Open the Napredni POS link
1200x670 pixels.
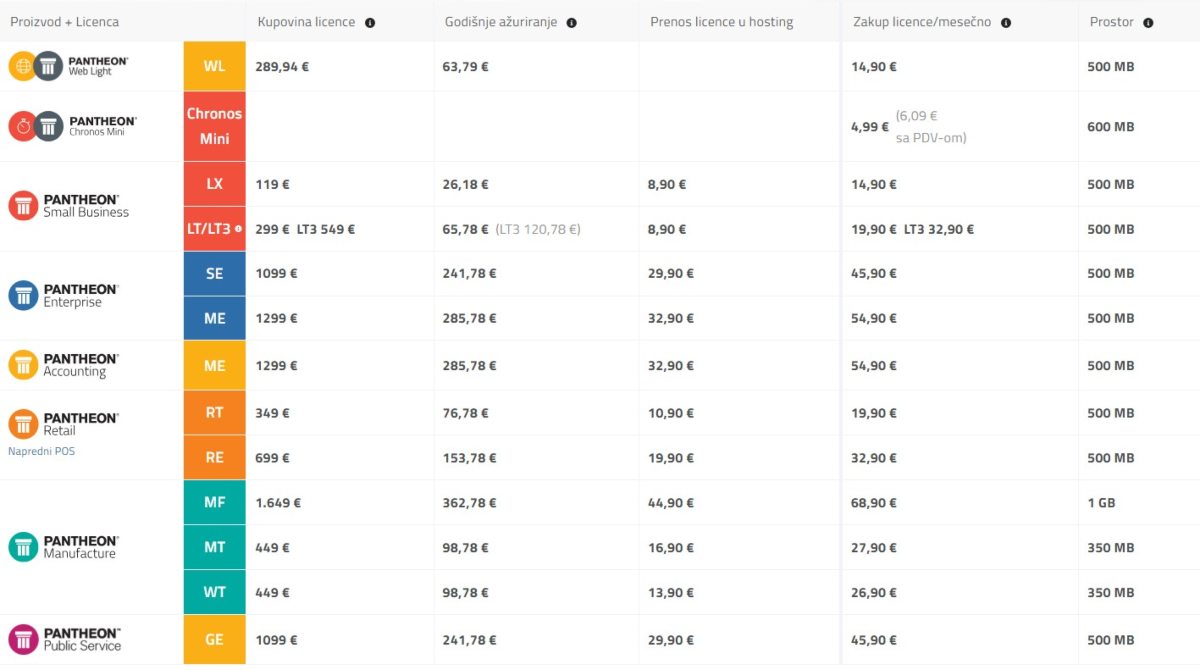[x=41, y=451]
